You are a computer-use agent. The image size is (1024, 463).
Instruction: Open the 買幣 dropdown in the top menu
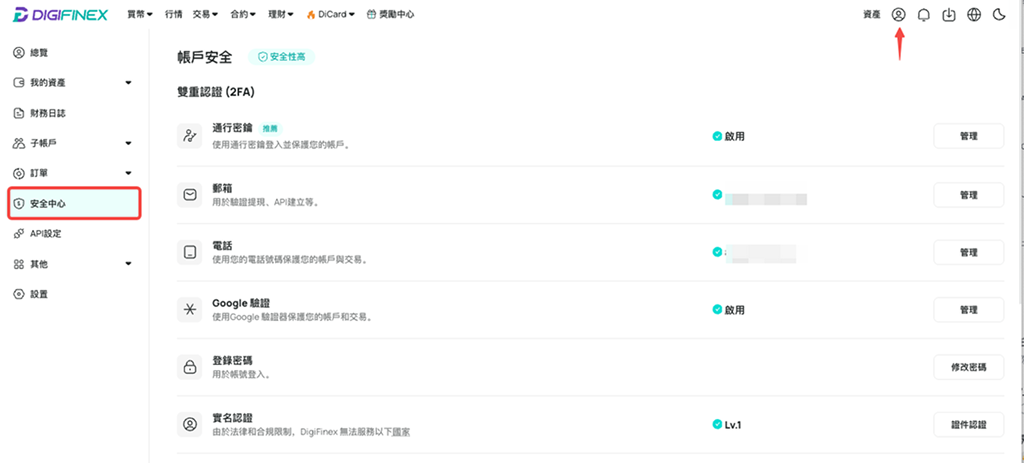pos(140,14)
